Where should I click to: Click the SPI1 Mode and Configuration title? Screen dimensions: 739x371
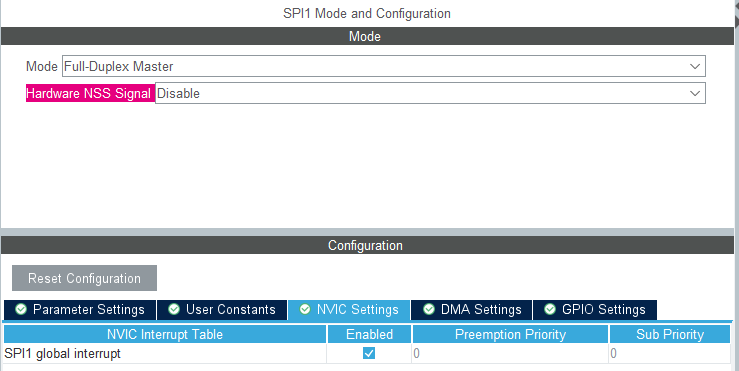(367, 13)
